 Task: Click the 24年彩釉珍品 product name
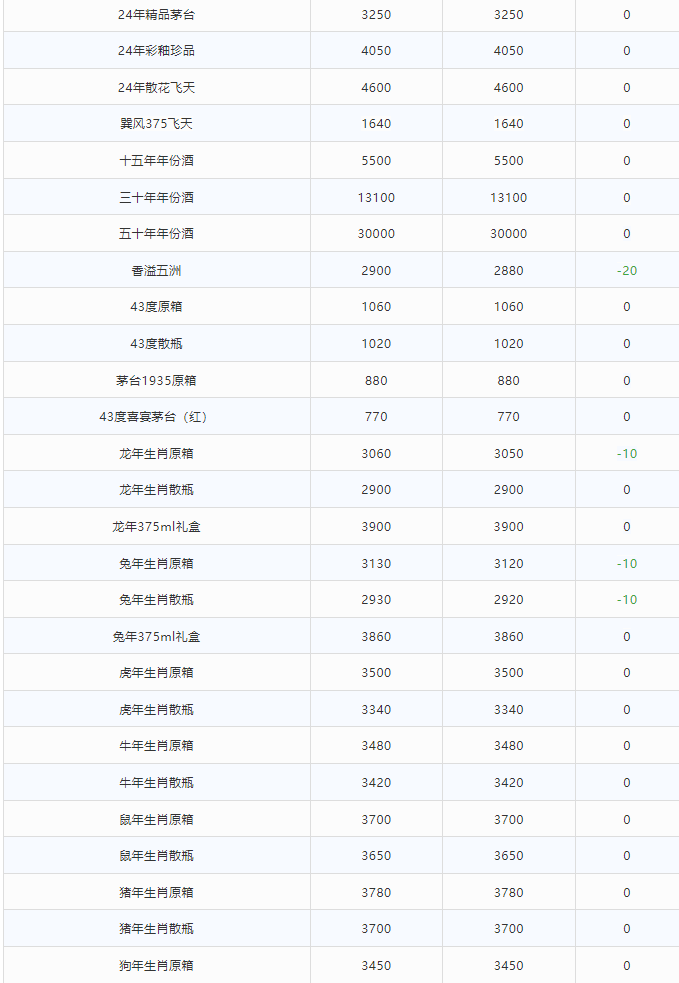[156, 51]
